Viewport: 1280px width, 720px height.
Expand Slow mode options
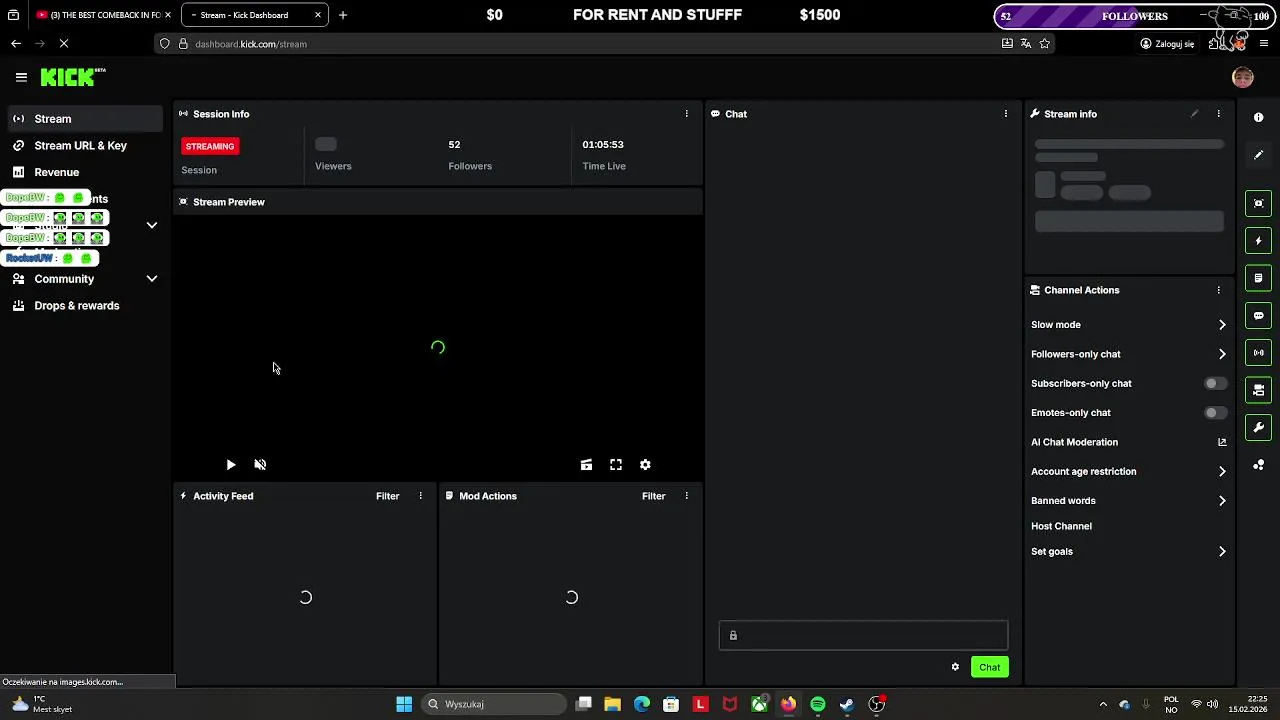click(1128, 325)
